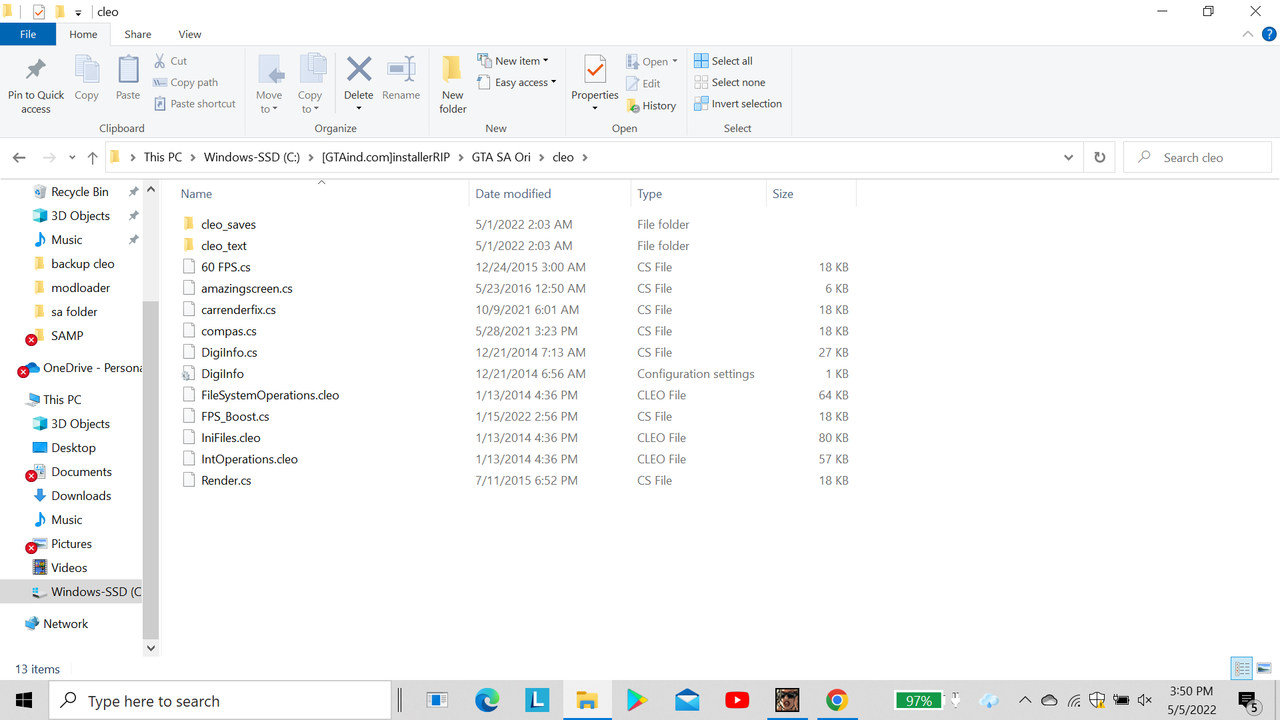Click Invert selection in ribbon
This screenshot has height=720, width=1280.
click(739, 104)
